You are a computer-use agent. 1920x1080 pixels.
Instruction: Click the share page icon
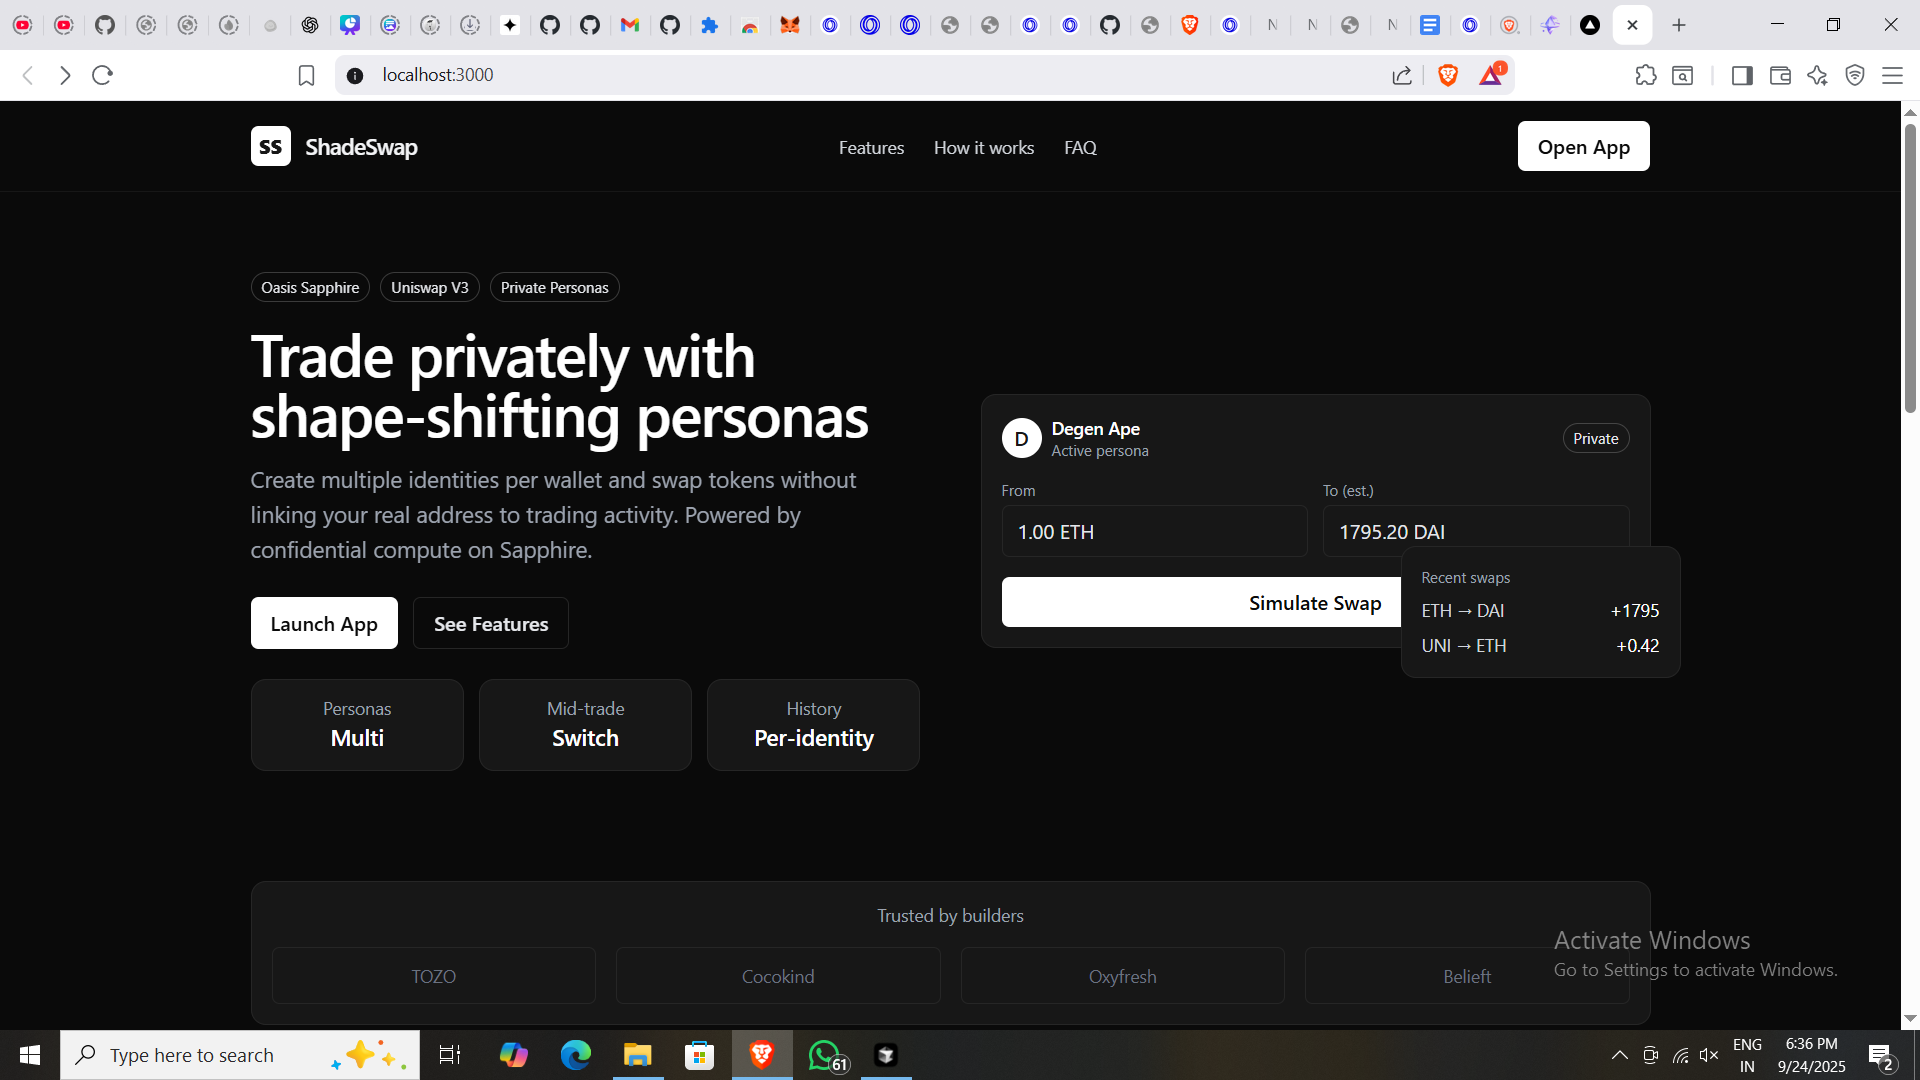coord(1402,75)
